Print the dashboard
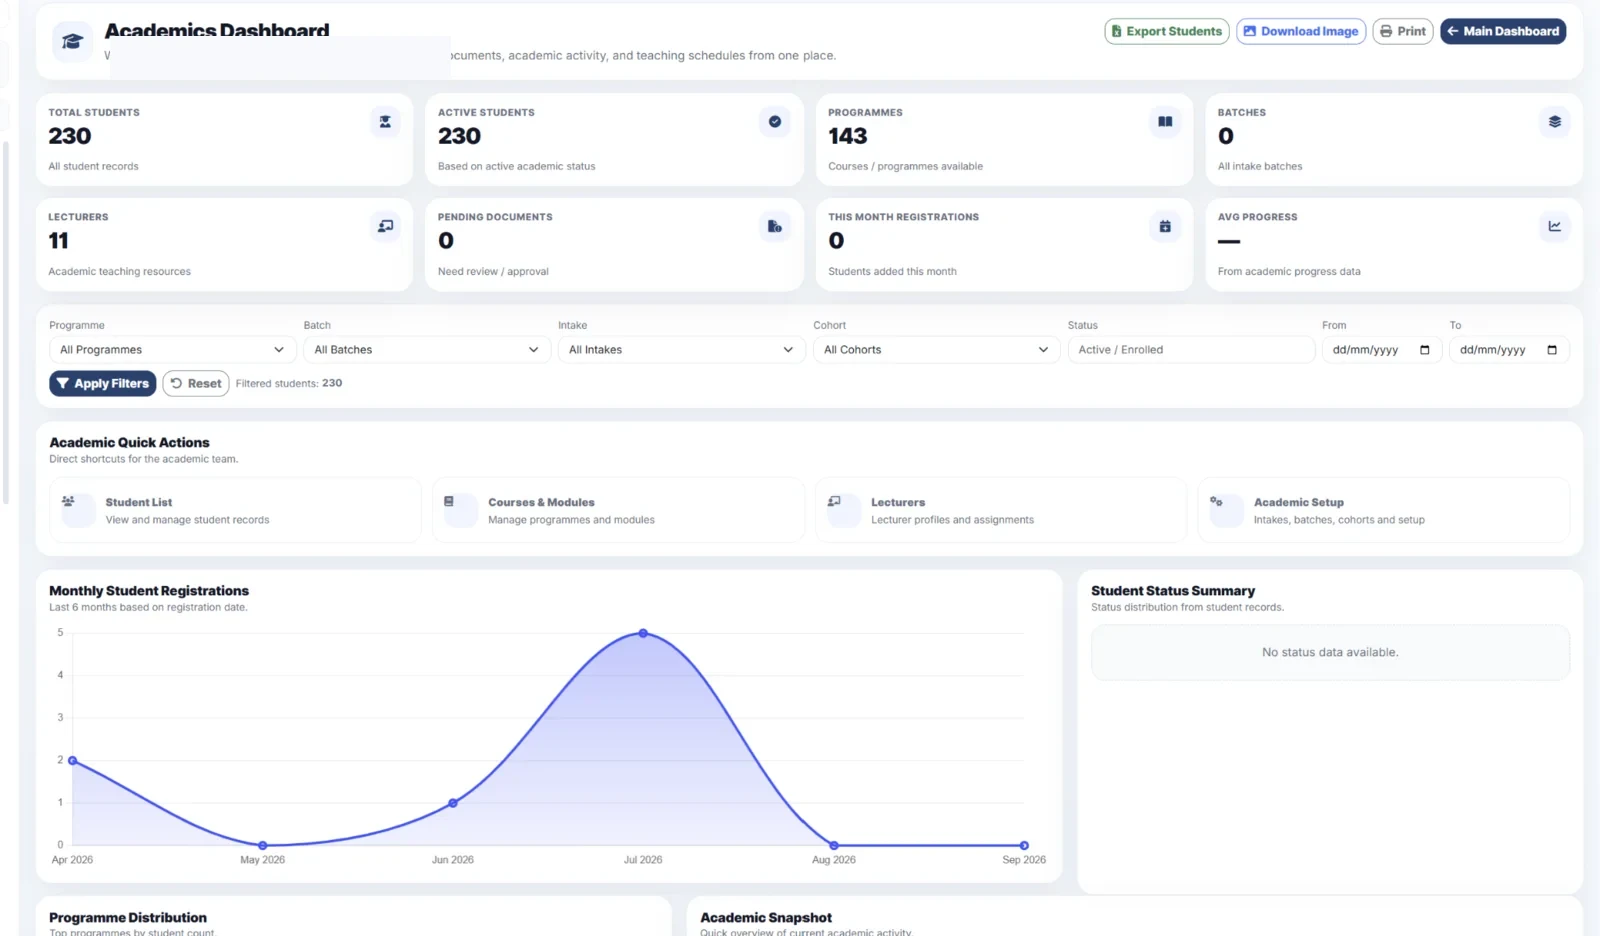The image size is (1600, 936). 1403,31
